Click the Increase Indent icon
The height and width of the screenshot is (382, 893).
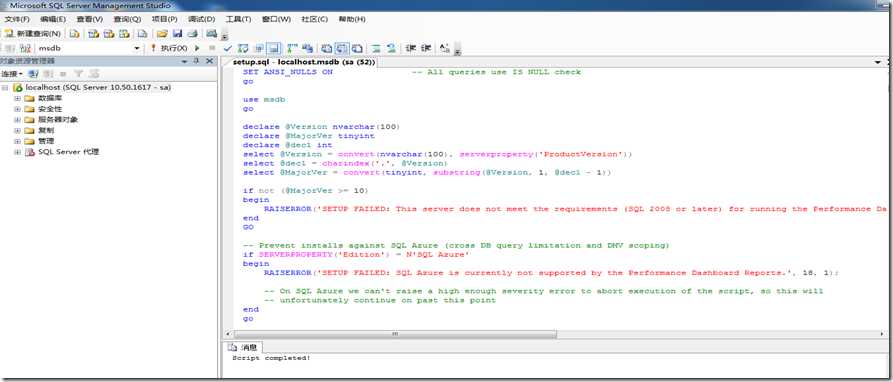pos(425,48)
